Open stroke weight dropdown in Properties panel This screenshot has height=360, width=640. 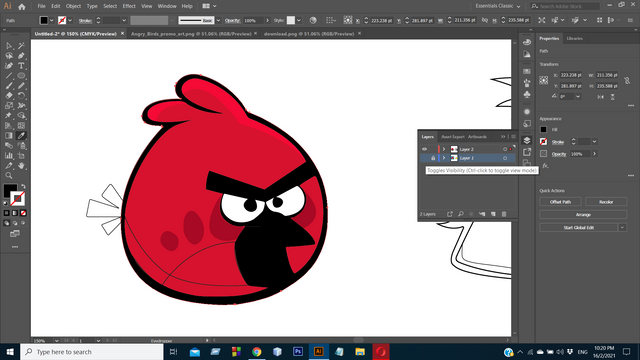pyautogui.click(x=594, y=142)
